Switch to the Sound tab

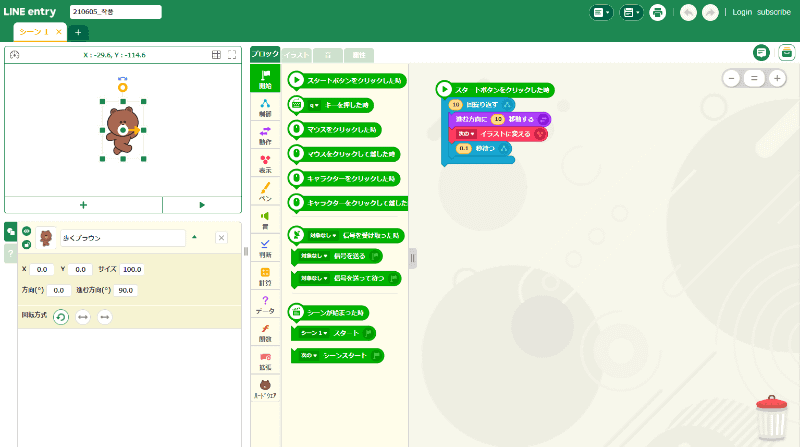coord(328,55)
